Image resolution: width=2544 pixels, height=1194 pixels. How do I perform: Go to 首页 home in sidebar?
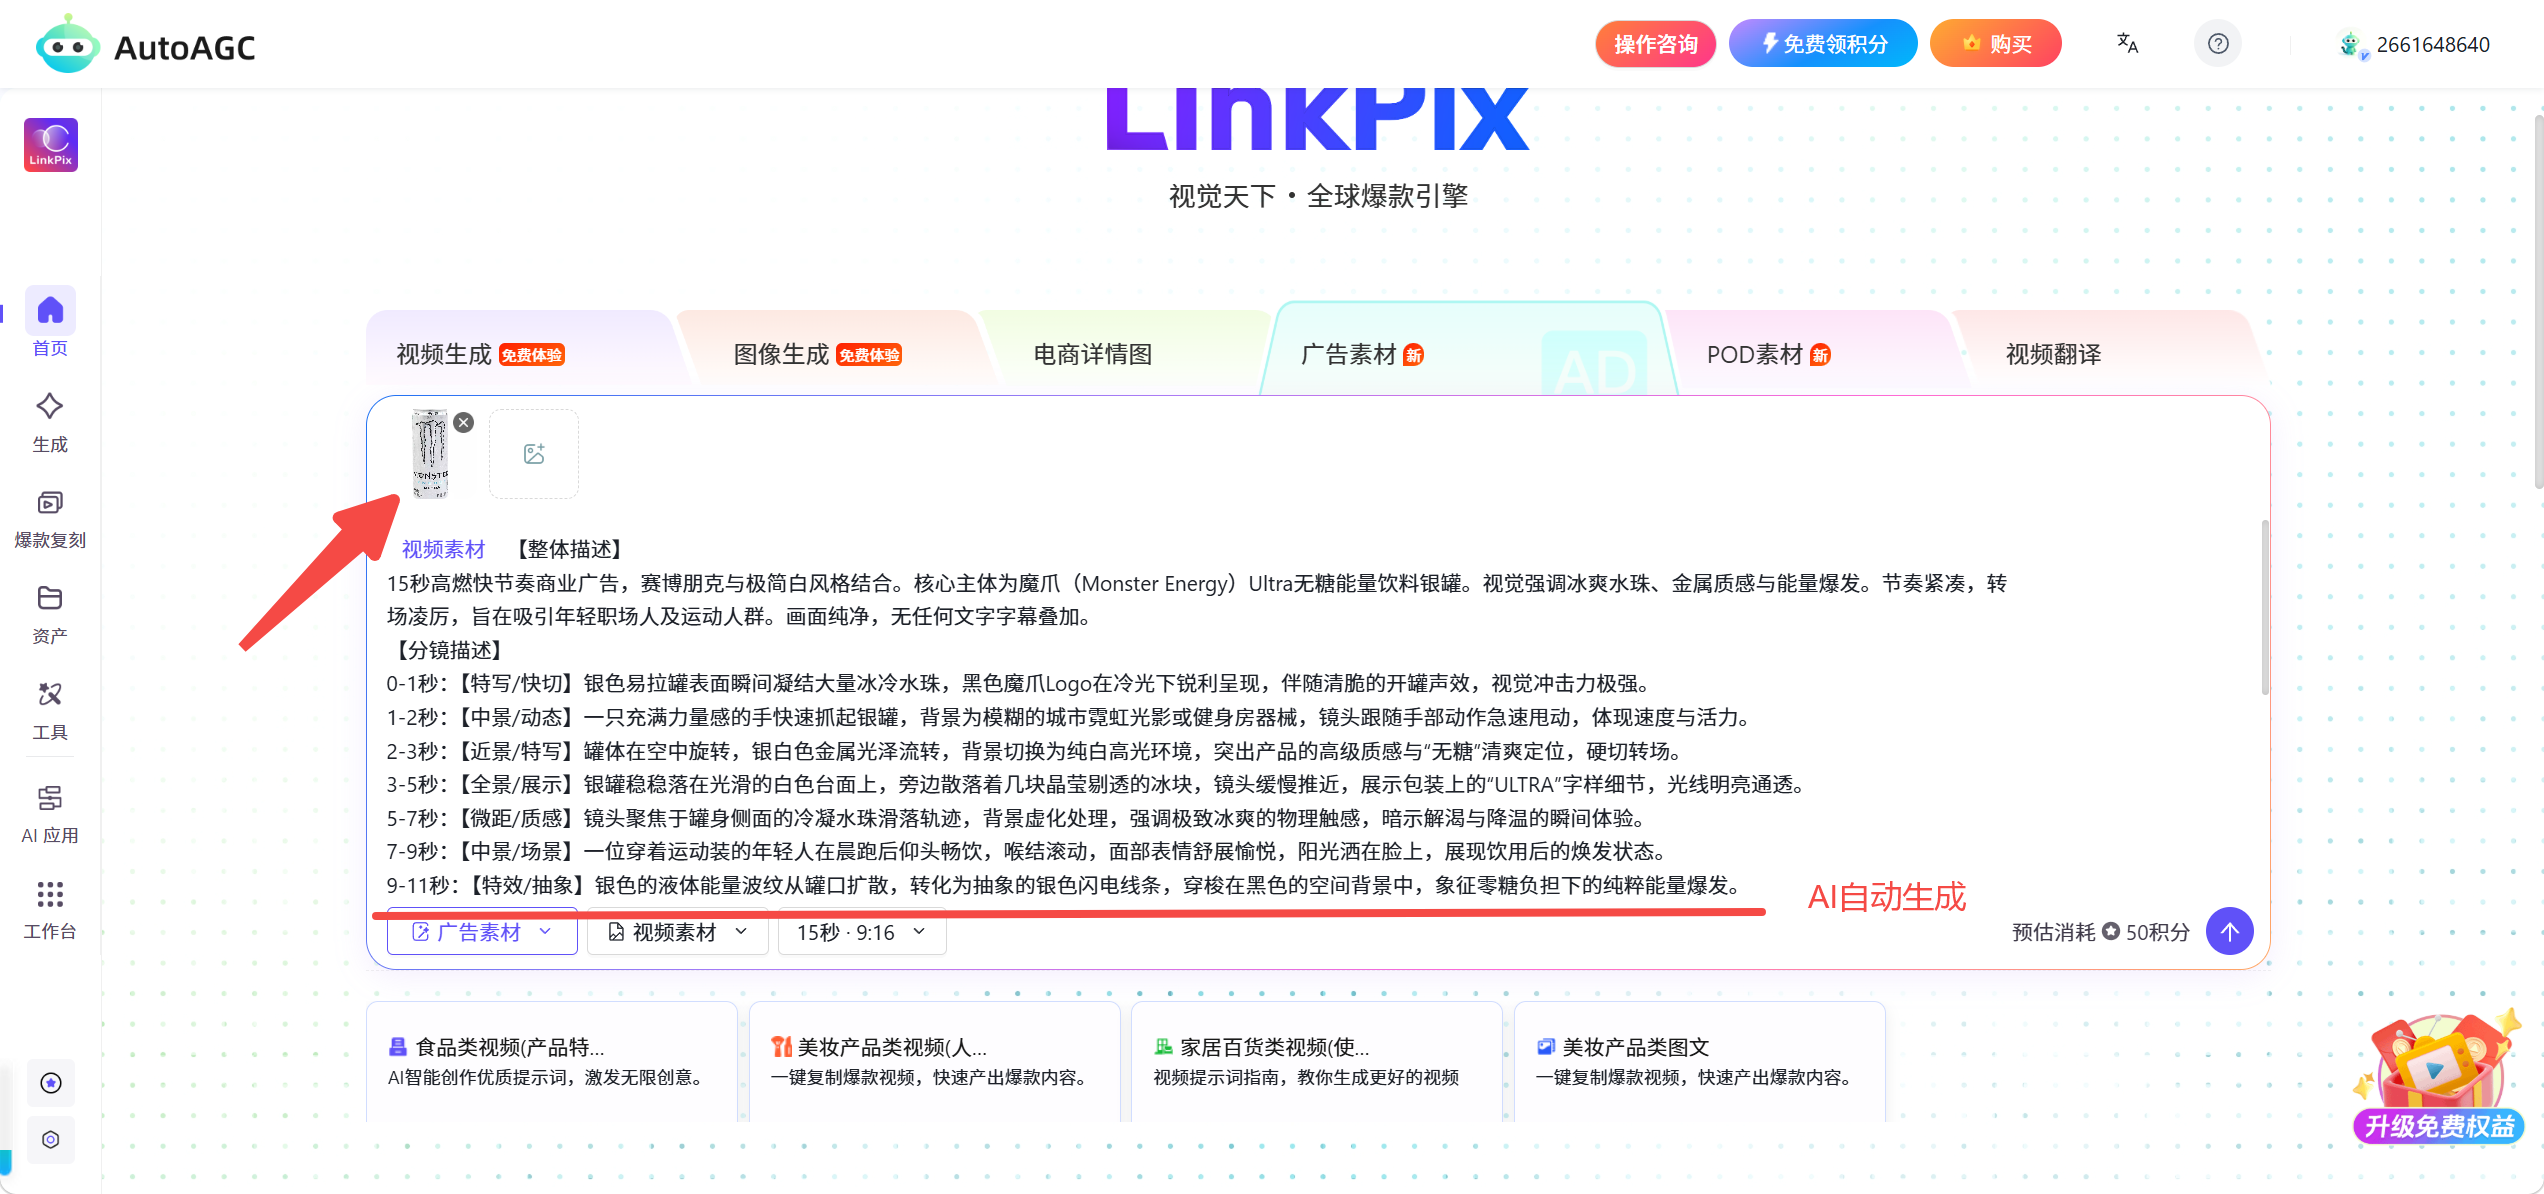click(50, 323)
